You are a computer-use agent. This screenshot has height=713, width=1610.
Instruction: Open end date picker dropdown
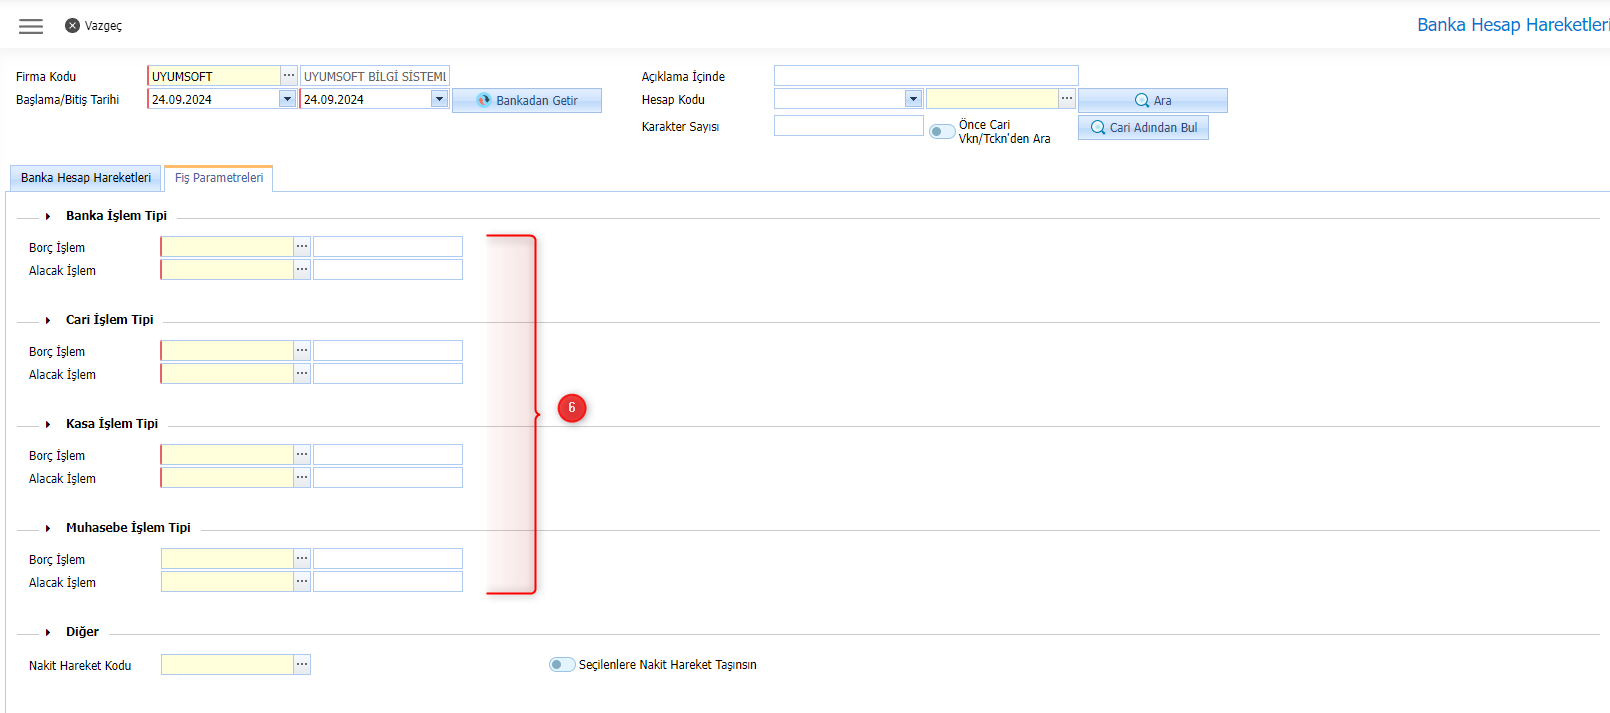pyautogui.click(x=439, y=99)
